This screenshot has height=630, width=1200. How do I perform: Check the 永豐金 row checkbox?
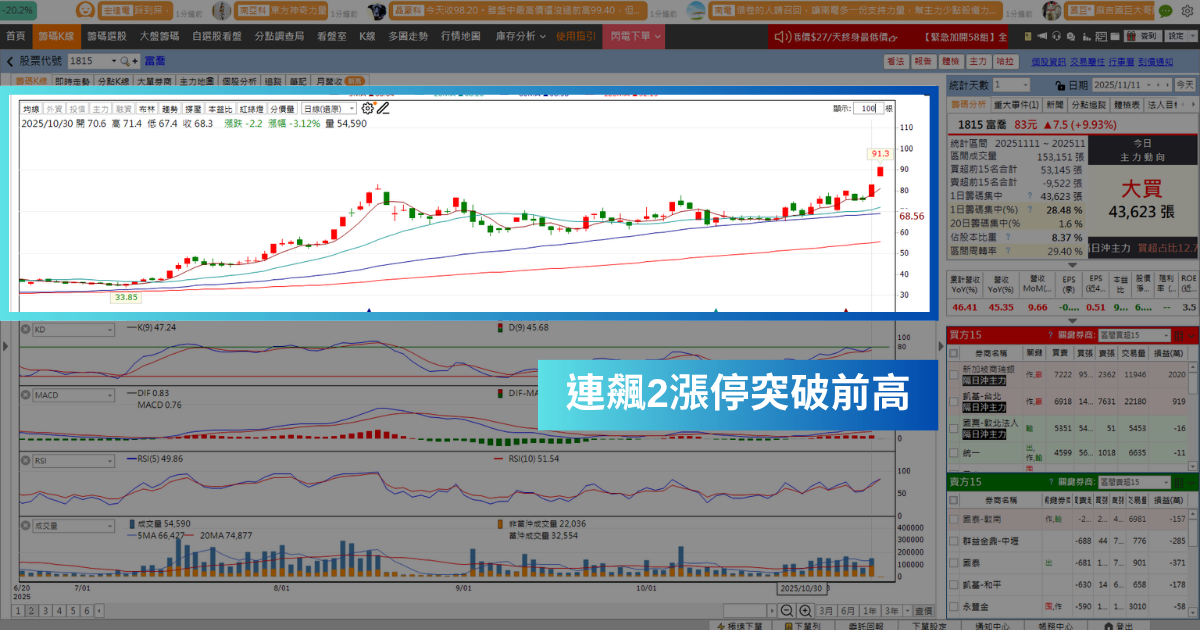(955, 607)
